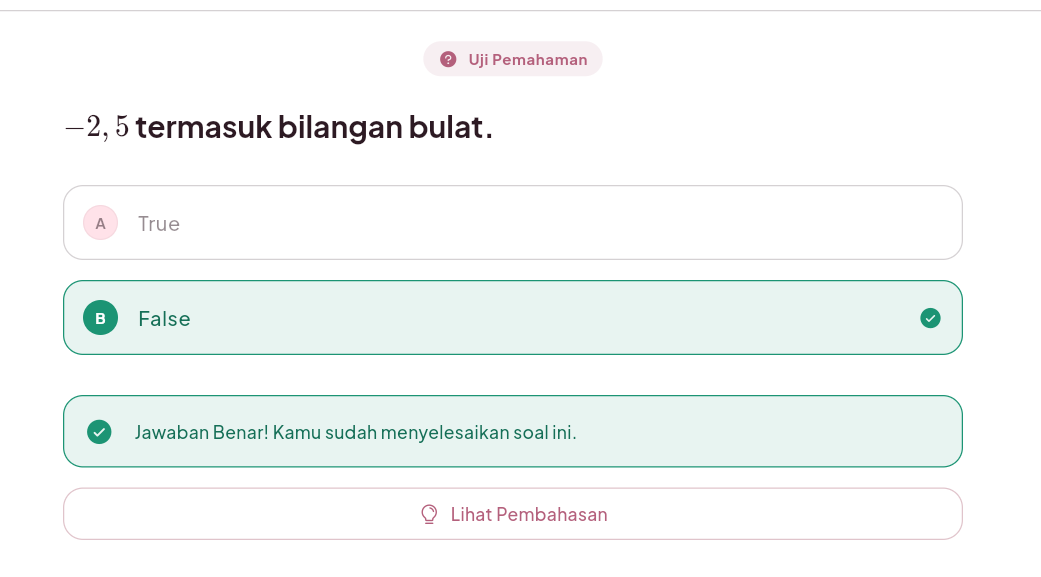Click the Jawaban Benar confirmation banner
Screen dimensions: 1041x577
[x=513, y=431]
